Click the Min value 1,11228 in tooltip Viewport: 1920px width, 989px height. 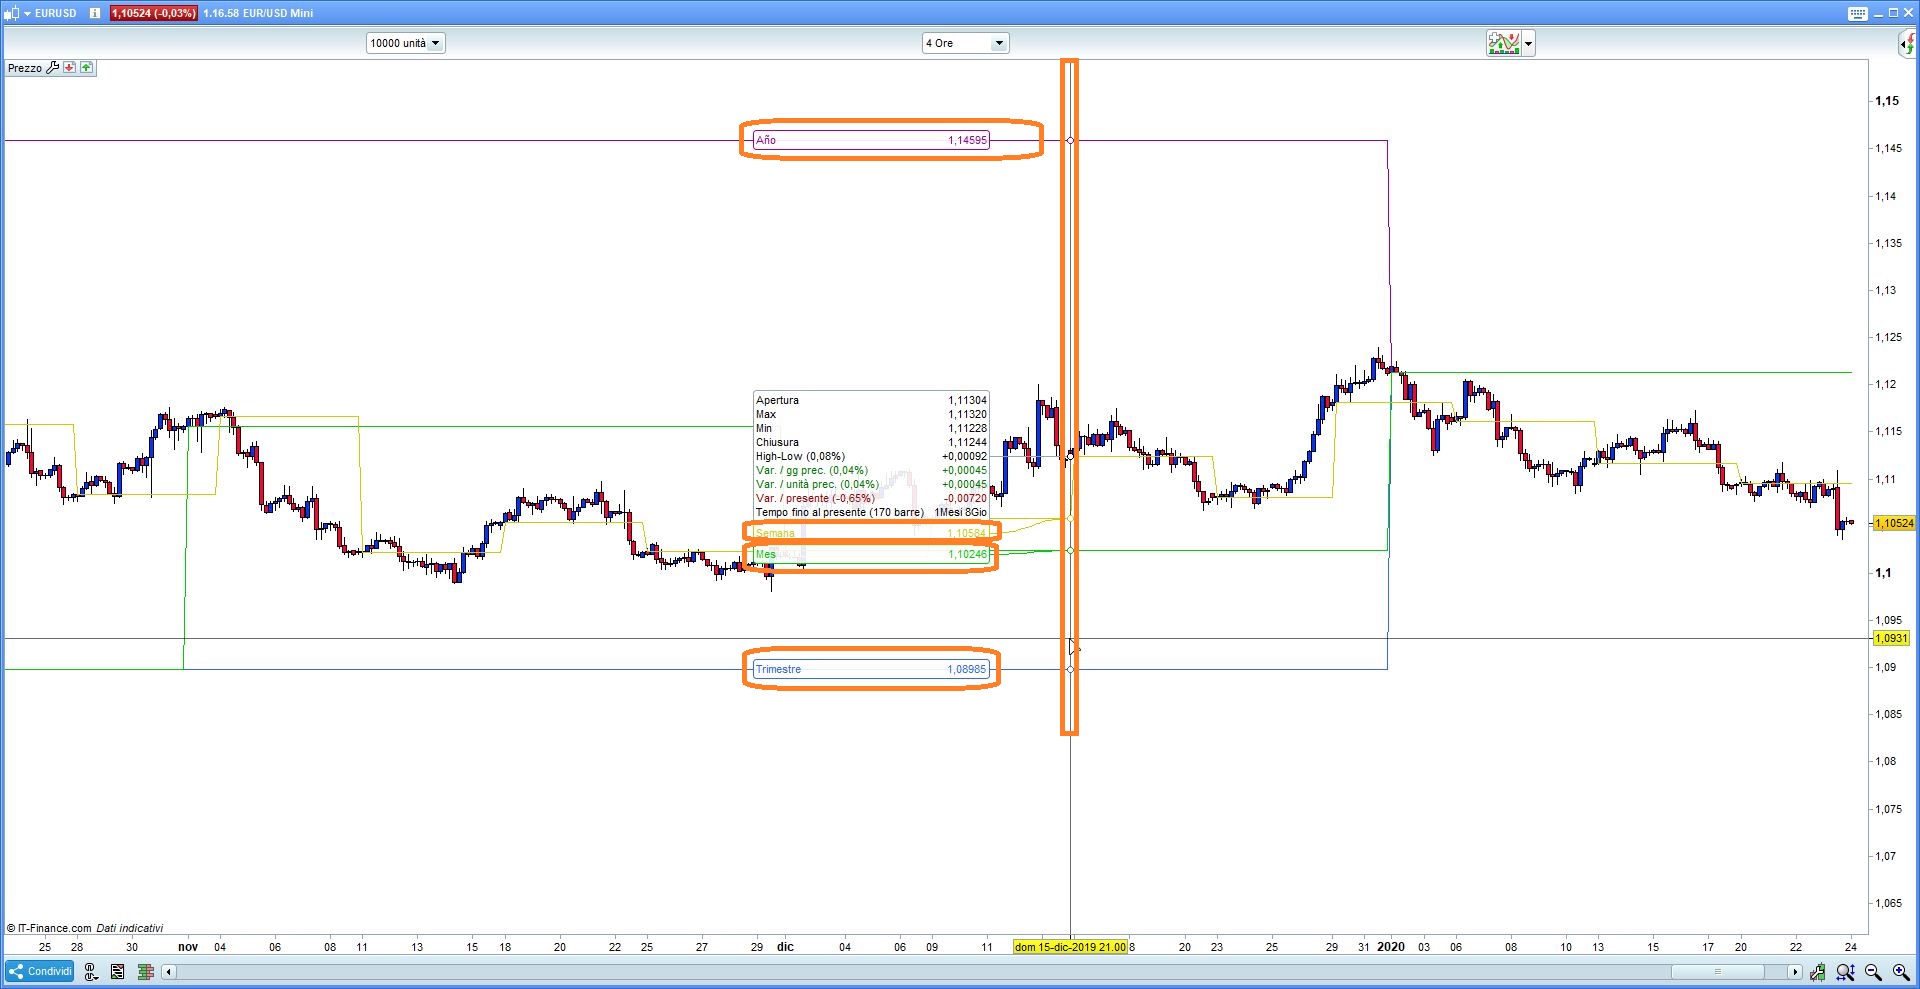click(x=967, y=428)
